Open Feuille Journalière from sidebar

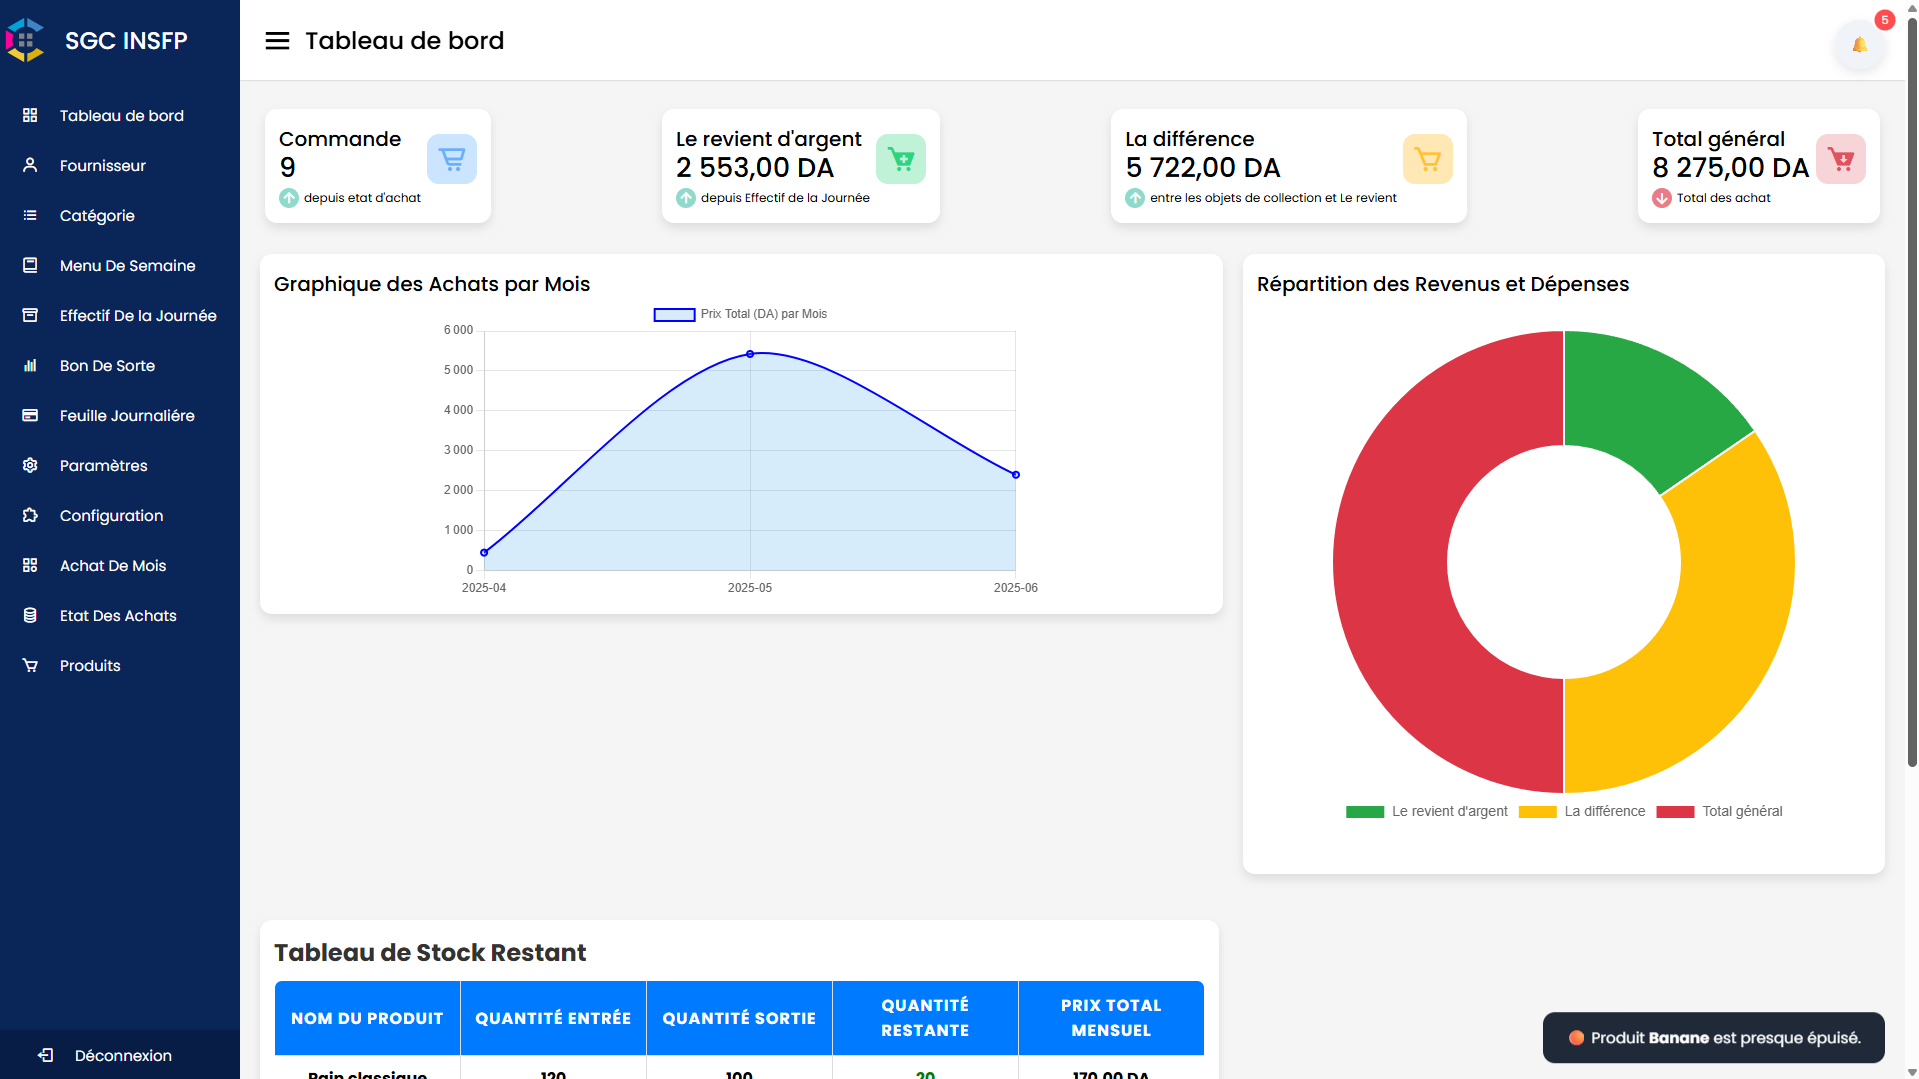[x=126, y=415]
